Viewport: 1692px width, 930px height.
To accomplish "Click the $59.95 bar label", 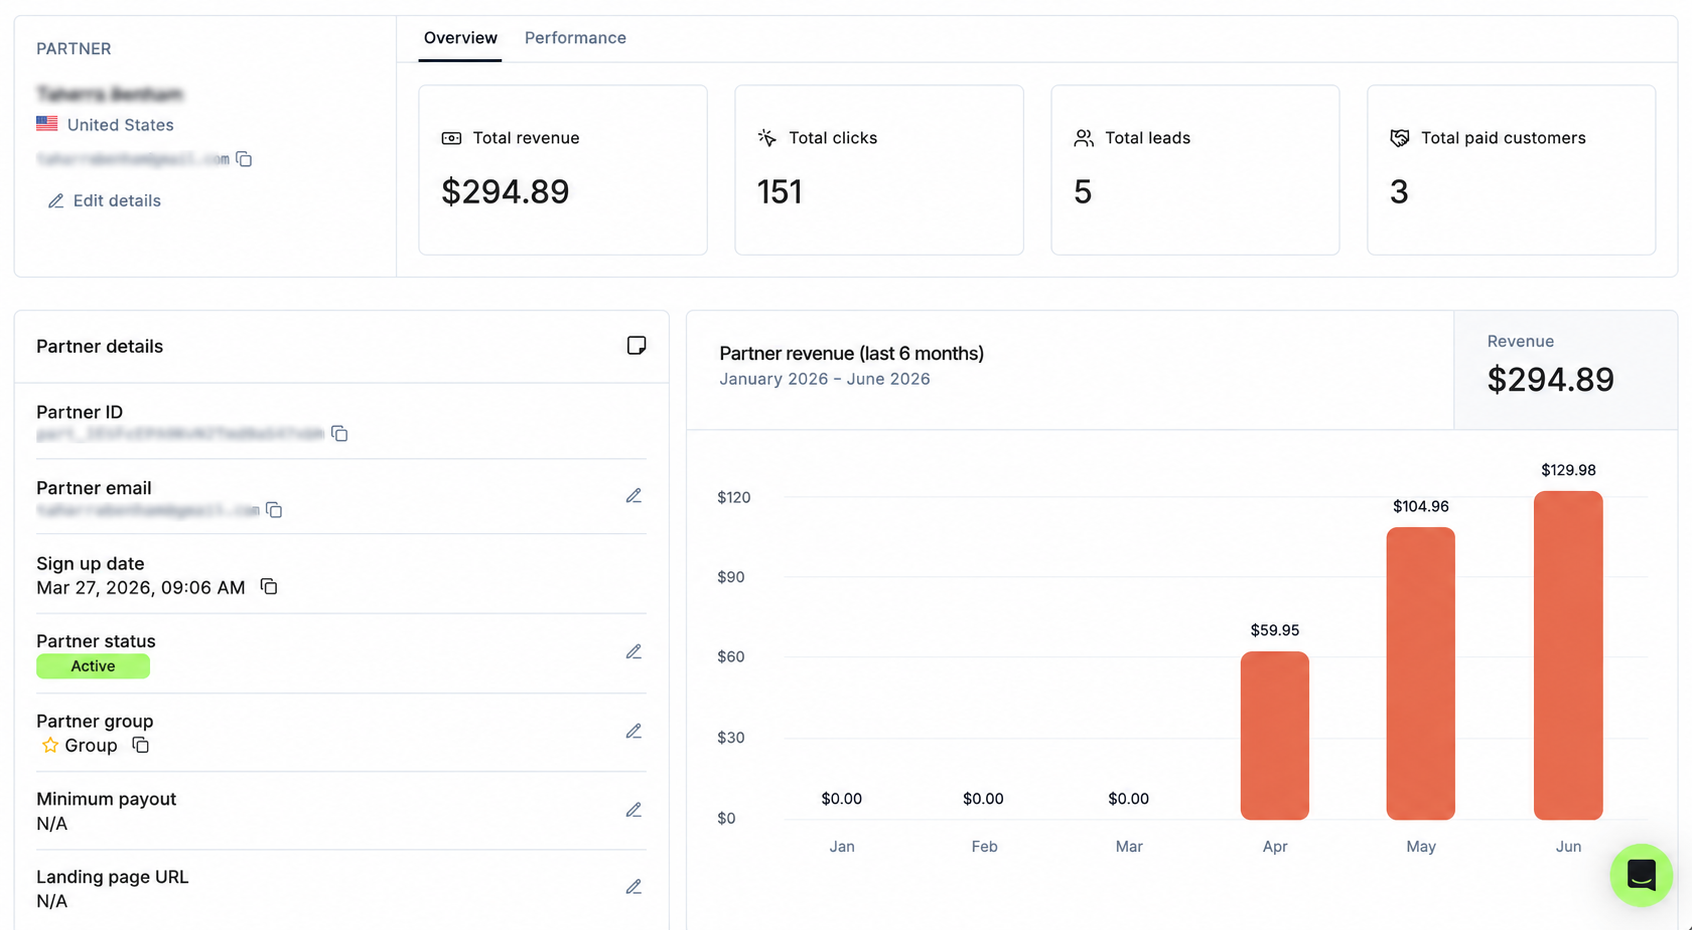I will tap(1275, 630).
